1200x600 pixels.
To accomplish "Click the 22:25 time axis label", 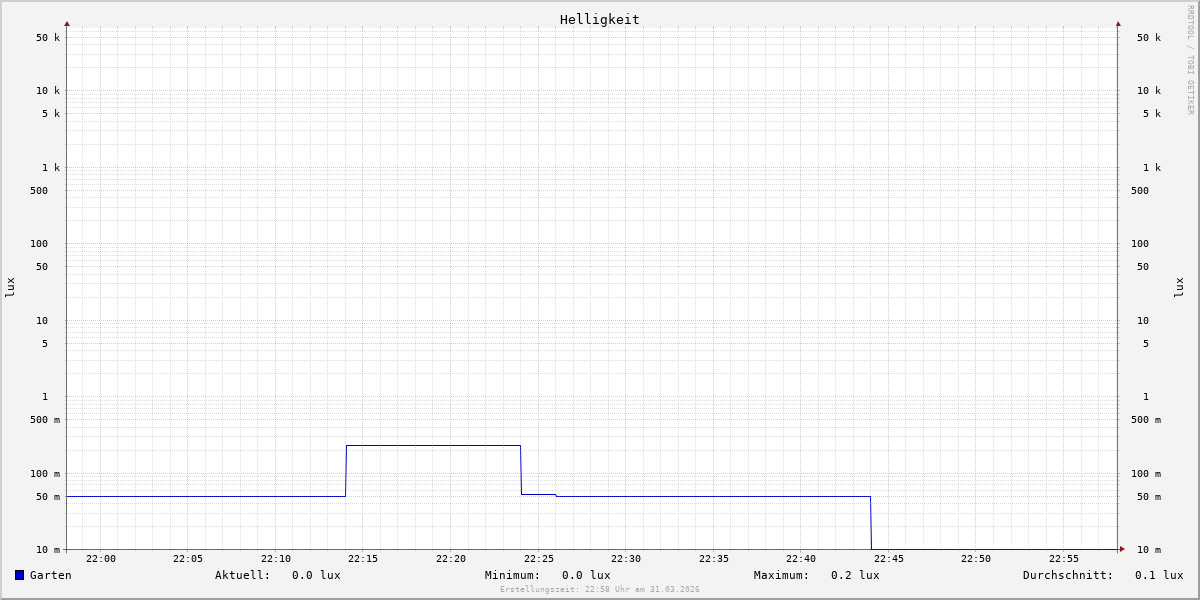I will pyautogui.click(x=539, y=559).
